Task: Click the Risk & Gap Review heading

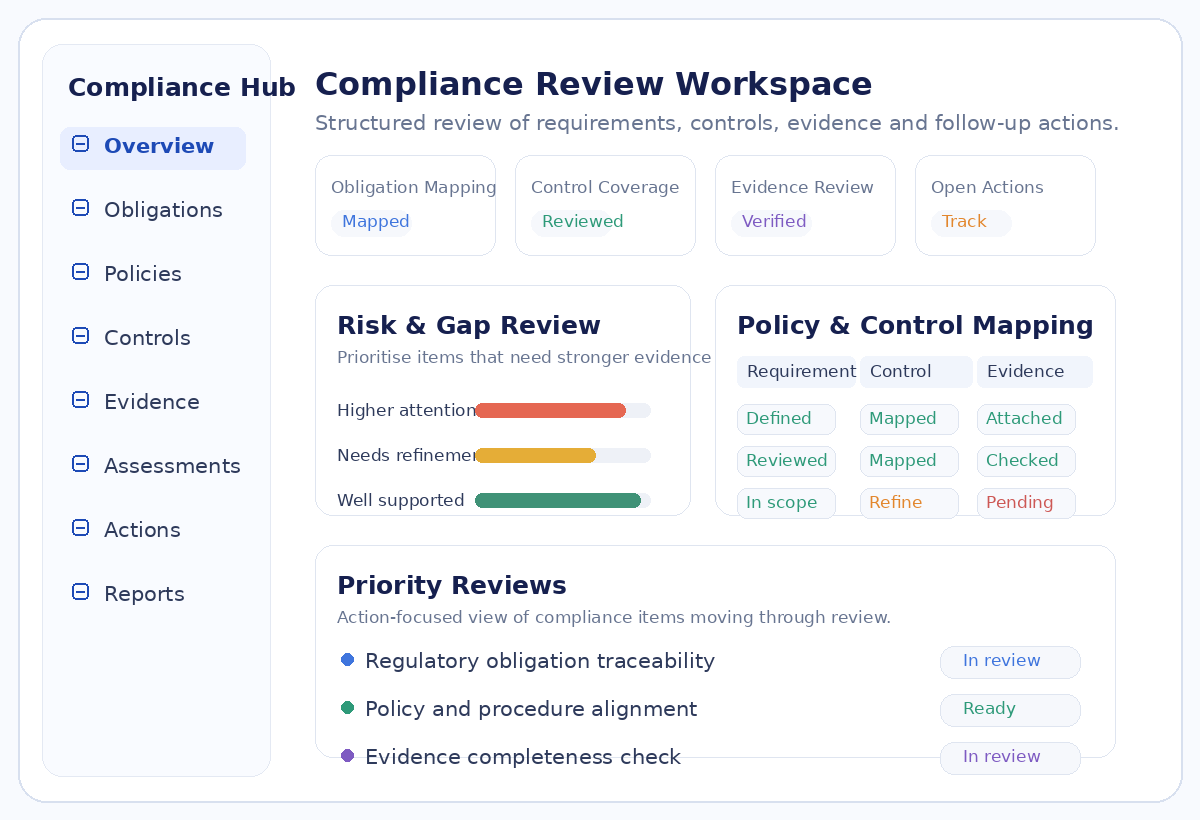Action: (x=469, y=326)
